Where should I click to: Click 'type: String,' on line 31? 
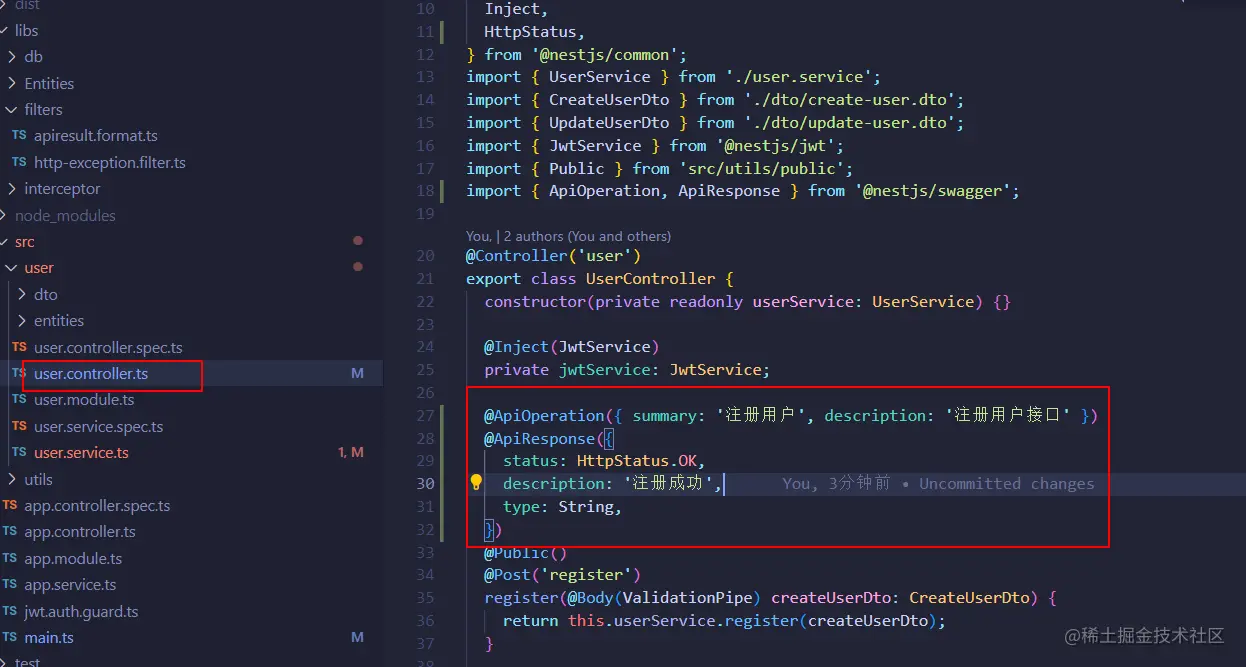point(562,507)
